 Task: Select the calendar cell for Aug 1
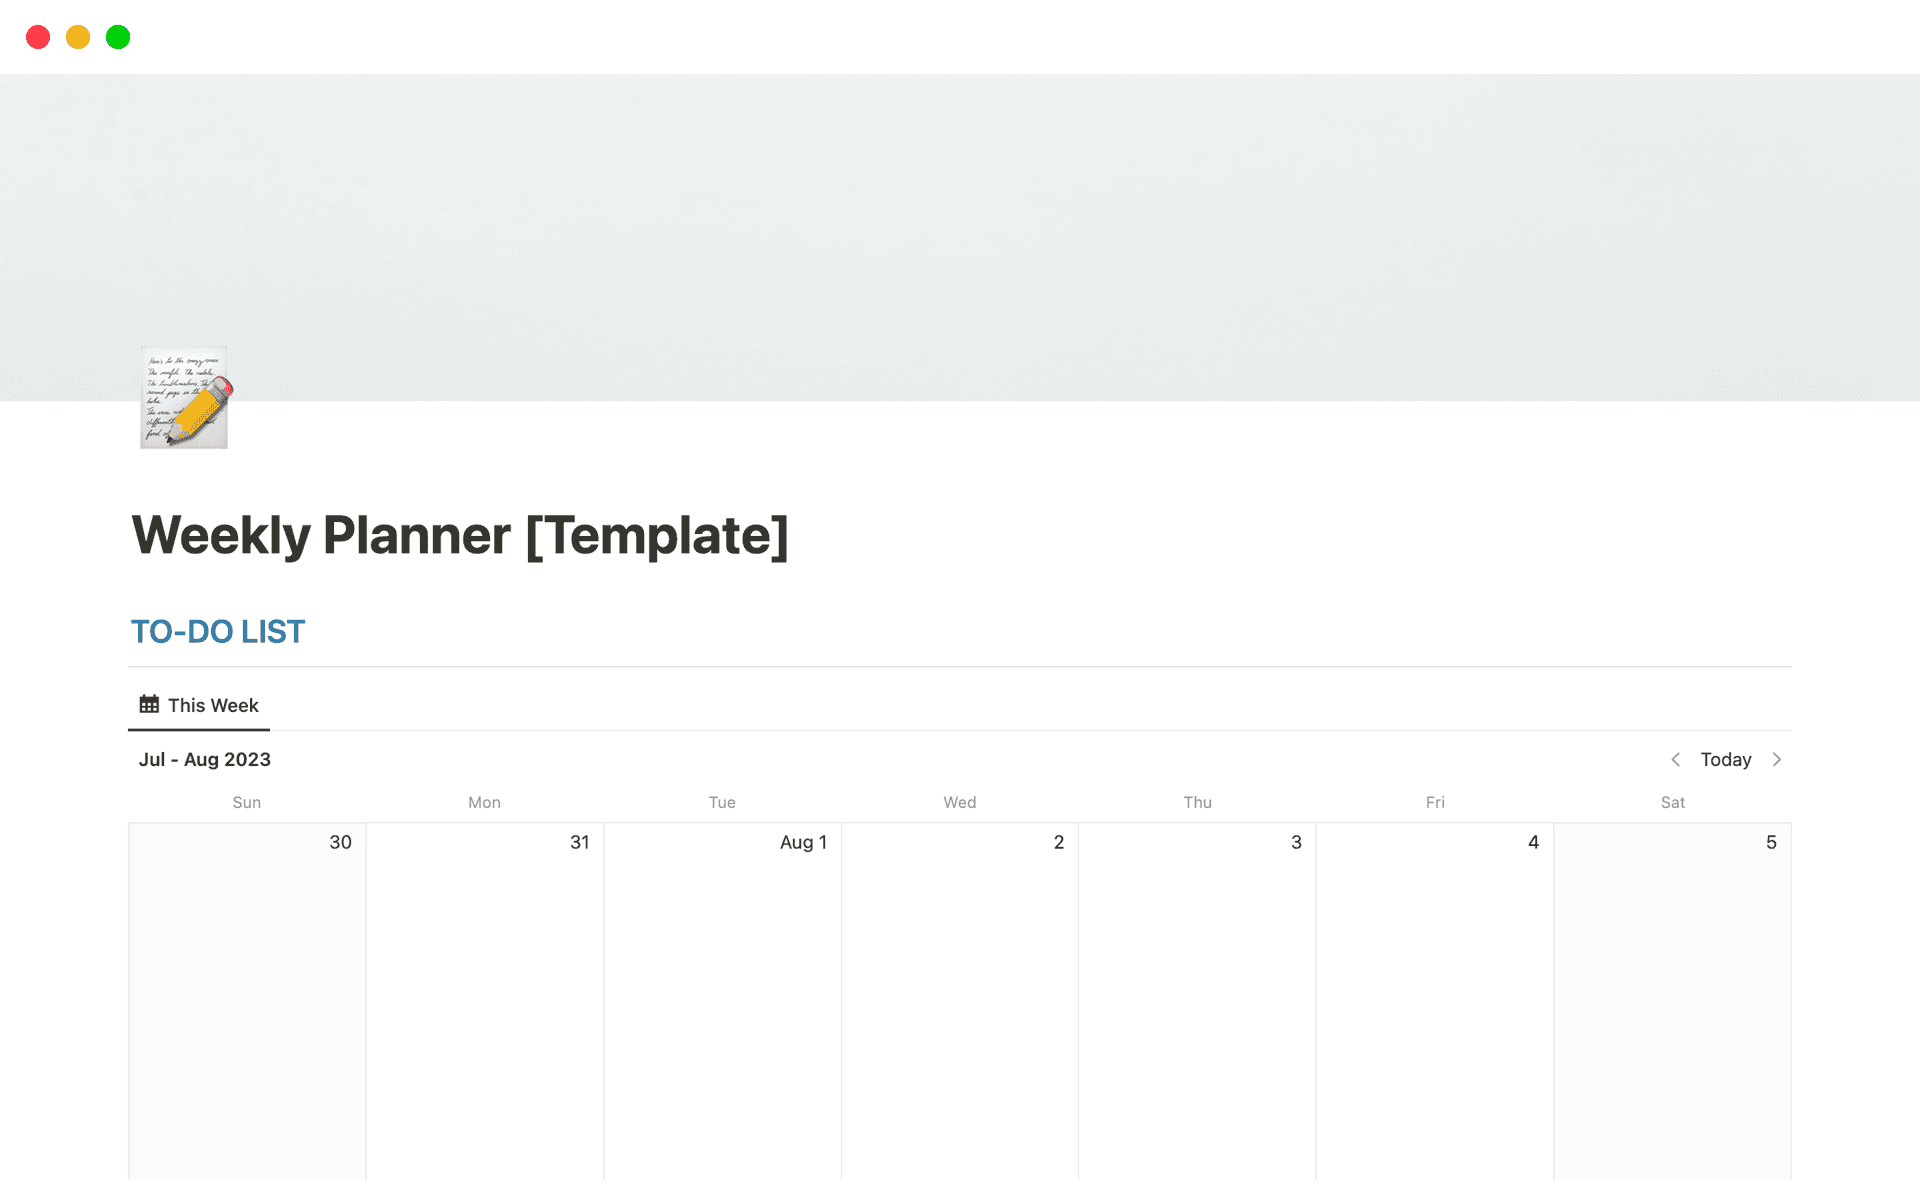coord(721,1000)
